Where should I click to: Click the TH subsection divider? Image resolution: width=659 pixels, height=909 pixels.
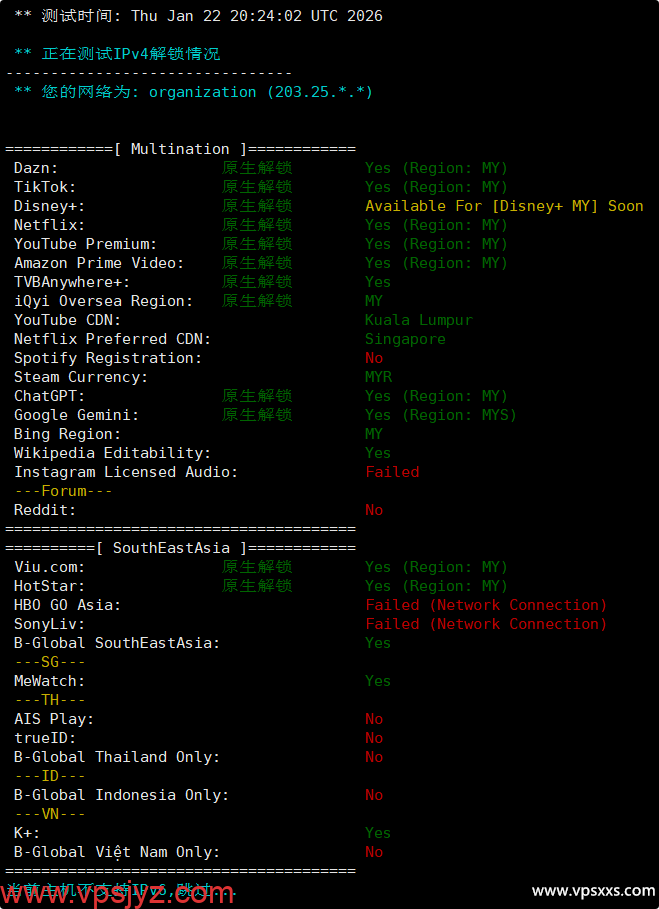click(63, 700)
